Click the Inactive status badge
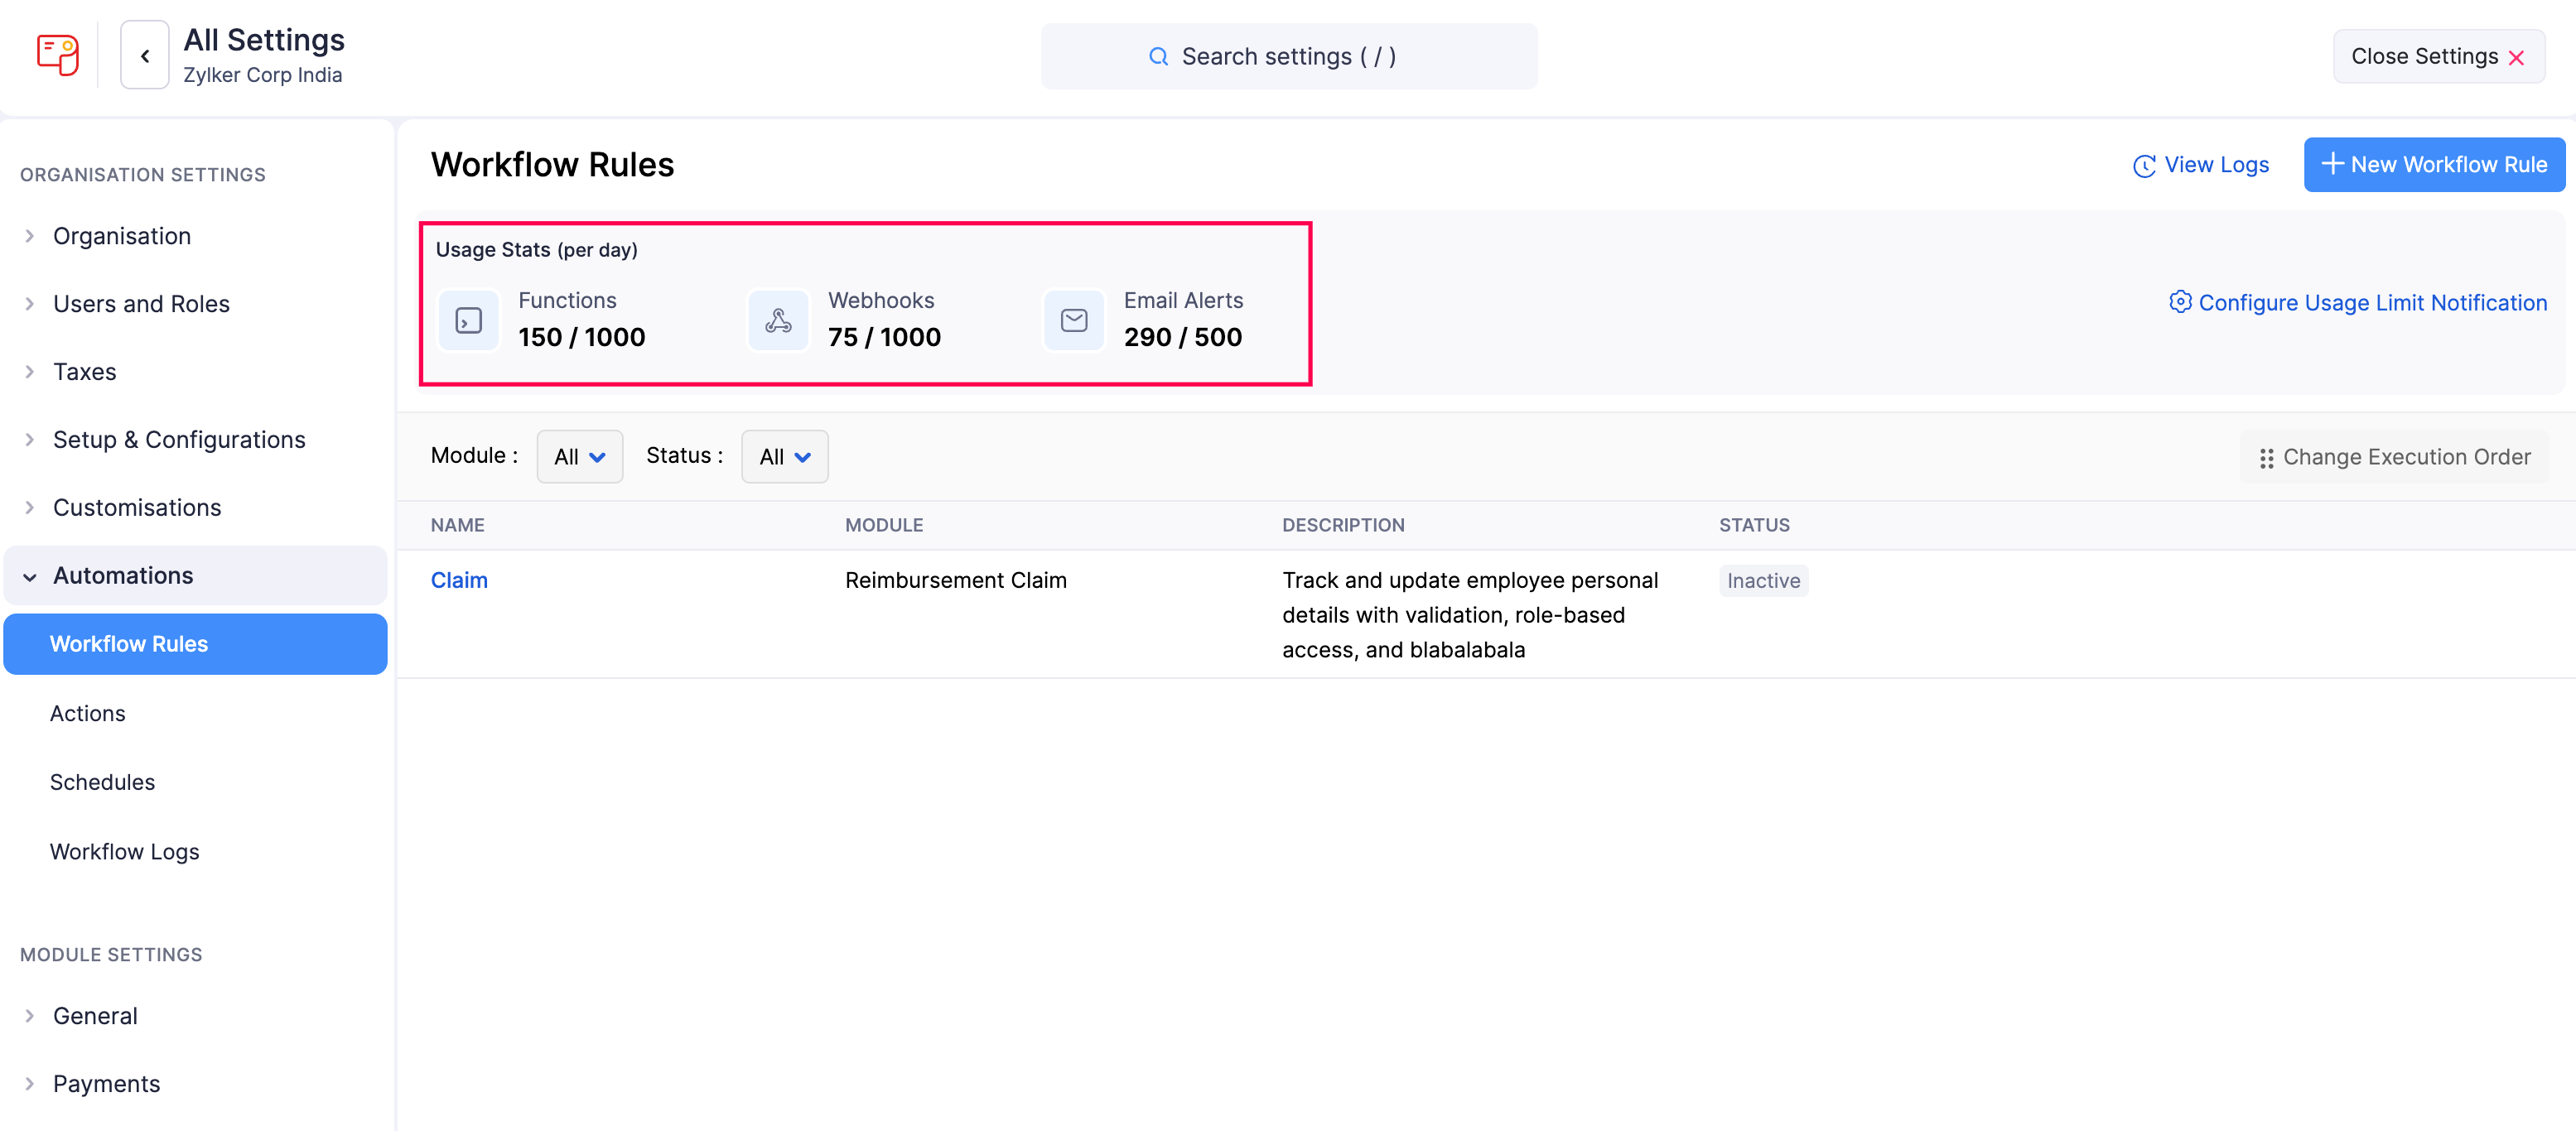The width and height of the screenshot is (2576, 1131). [x=1763, y=581]
